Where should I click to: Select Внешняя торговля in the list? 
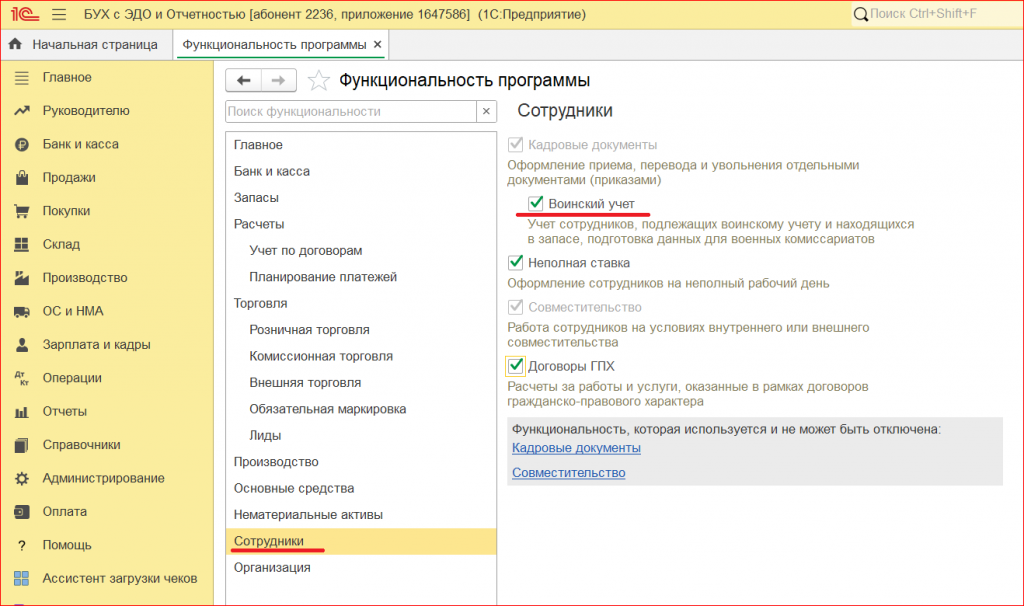tap(361, 383)
